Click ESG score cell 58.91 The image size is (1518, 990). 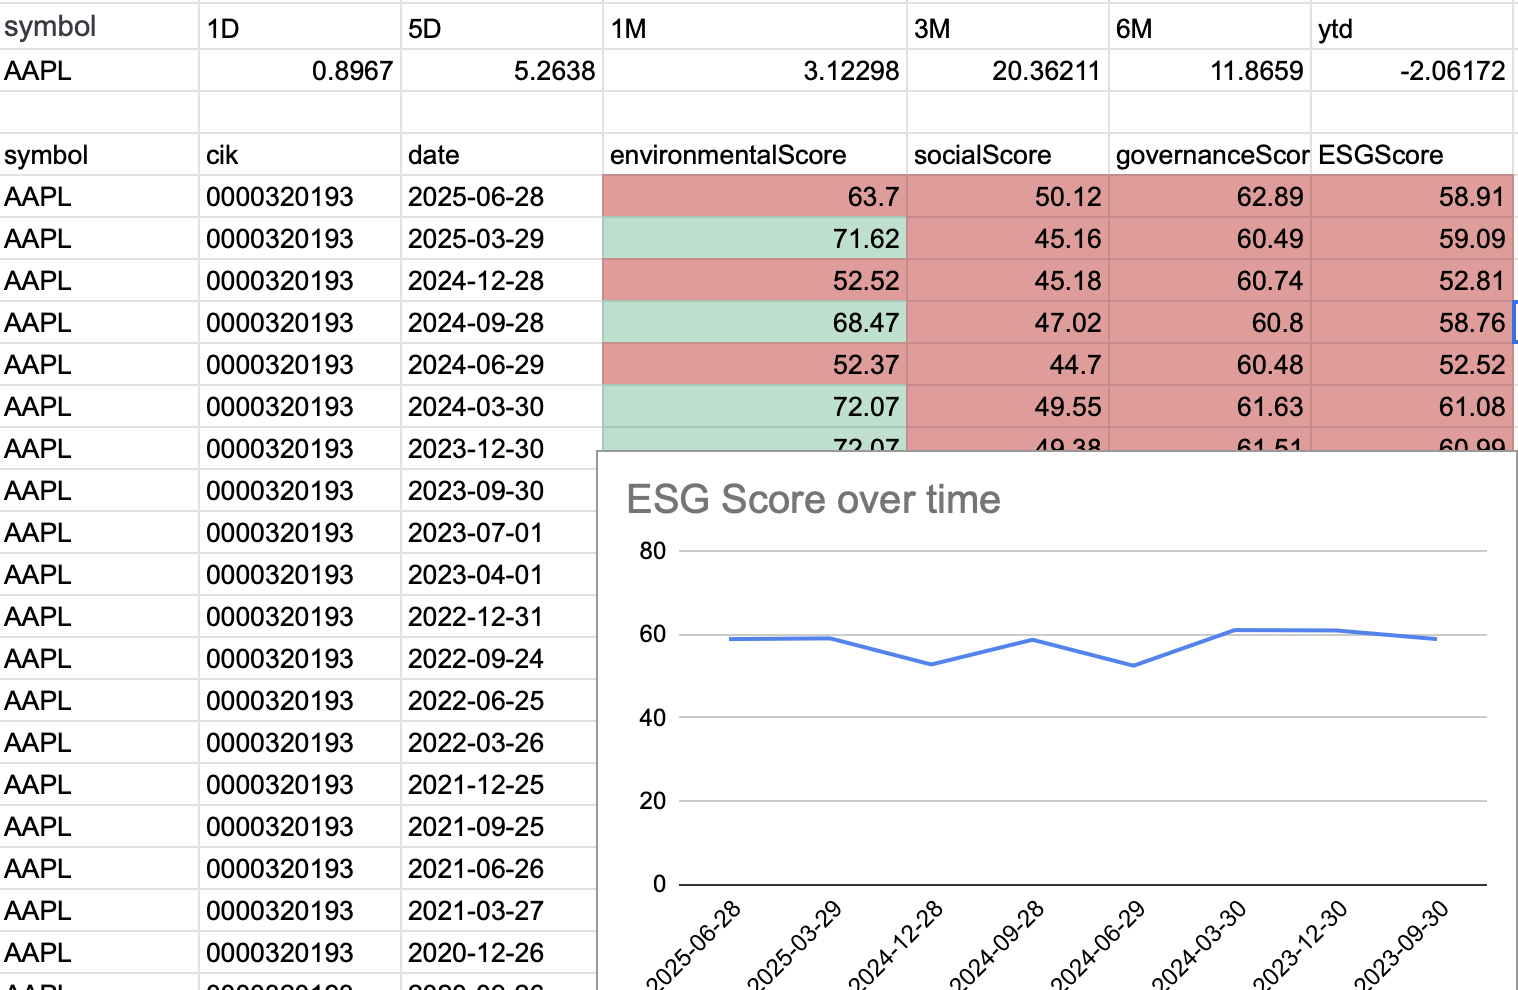pos(1412,197)
